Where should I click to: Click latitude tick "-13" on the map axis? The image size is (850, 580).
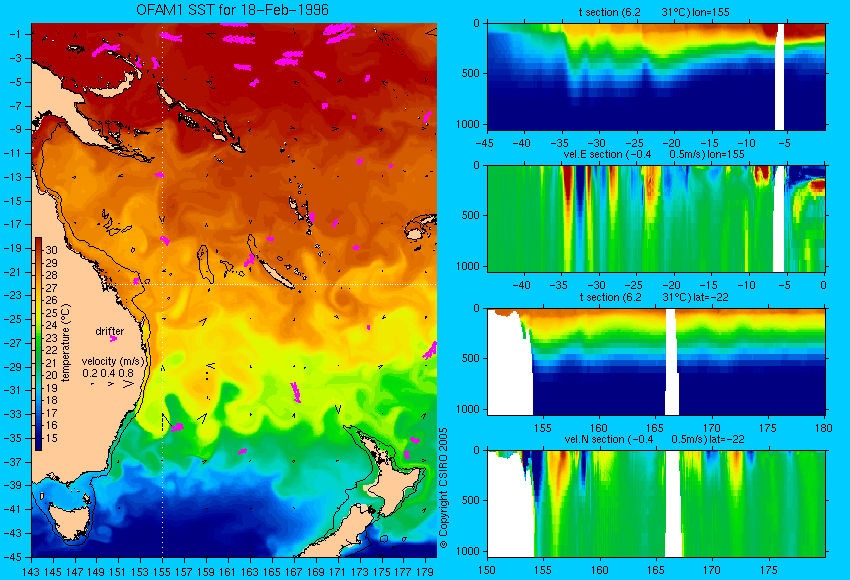pos(13,177)
